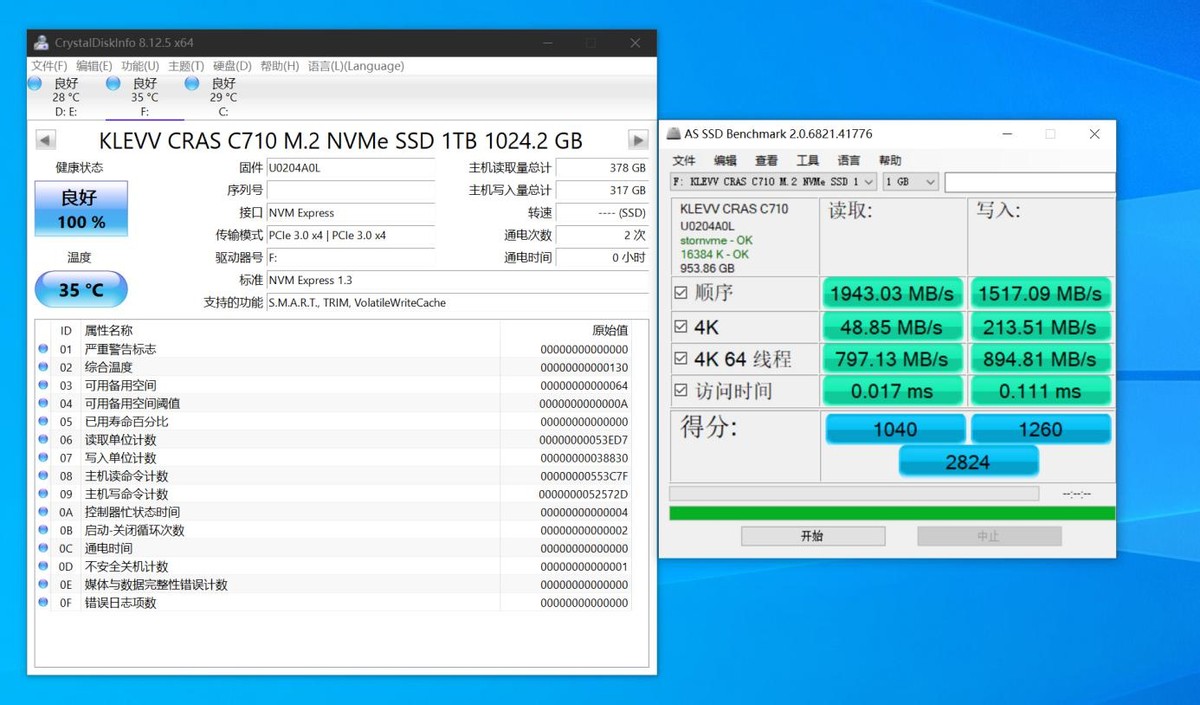This screenshot has width=1200, height=705.
Task: Open the 工具 menu in AS SSD Benchmark
Action: tap(808, 159)
